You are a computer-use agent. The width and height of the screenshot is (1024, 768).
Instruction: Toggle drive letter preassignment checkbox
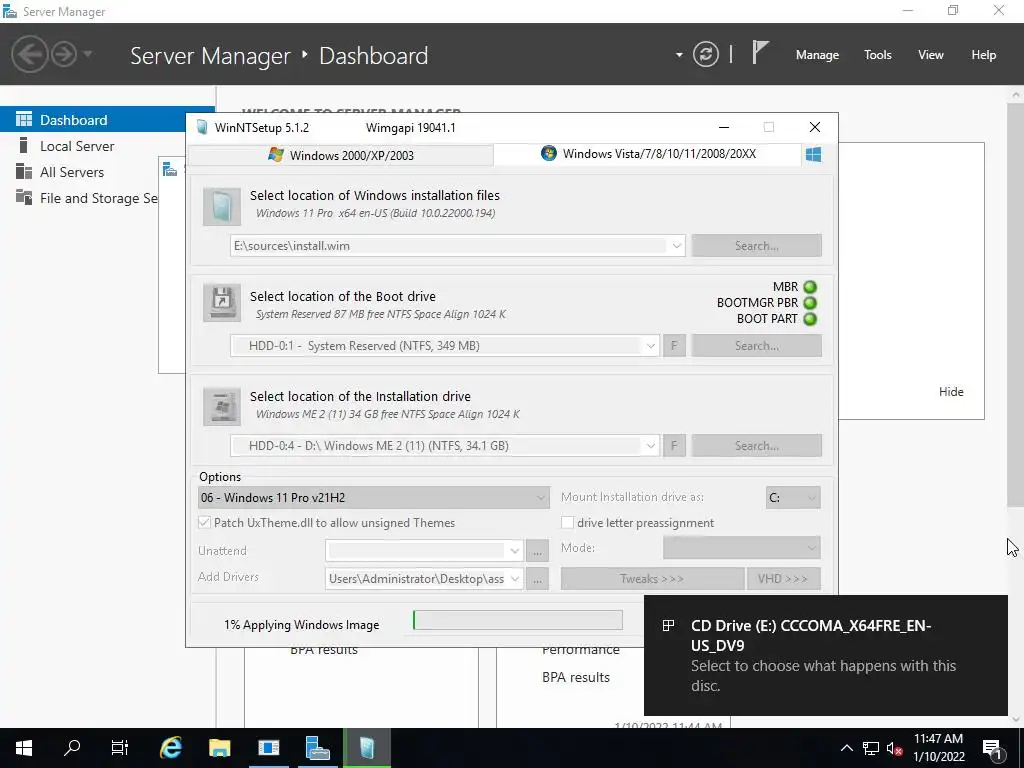(568, 522)
